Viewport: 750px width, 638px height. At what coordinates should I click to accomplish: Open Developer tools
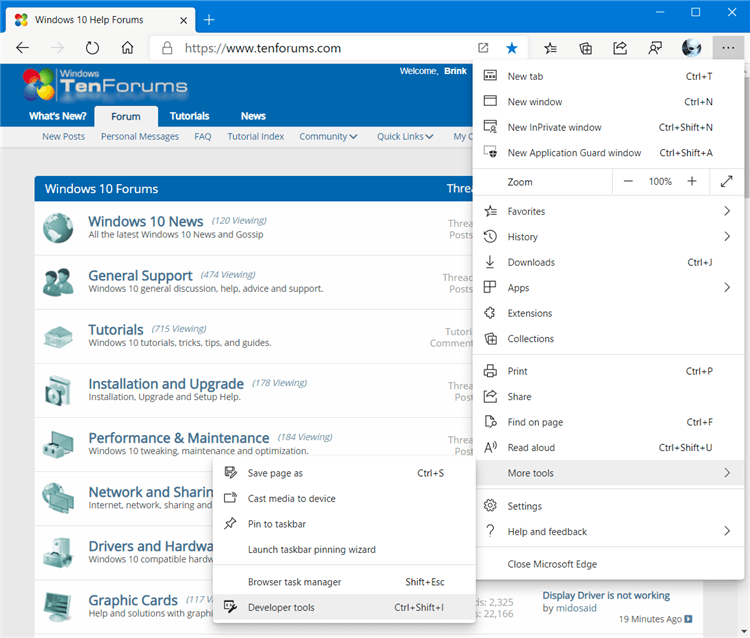pos(344,607)
